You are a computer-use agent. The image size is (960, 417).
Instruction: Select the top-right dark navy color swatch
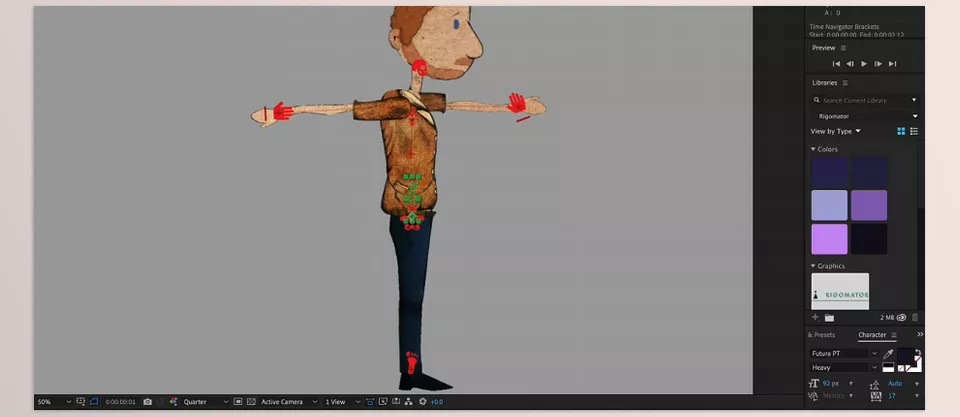coord(869,172)
